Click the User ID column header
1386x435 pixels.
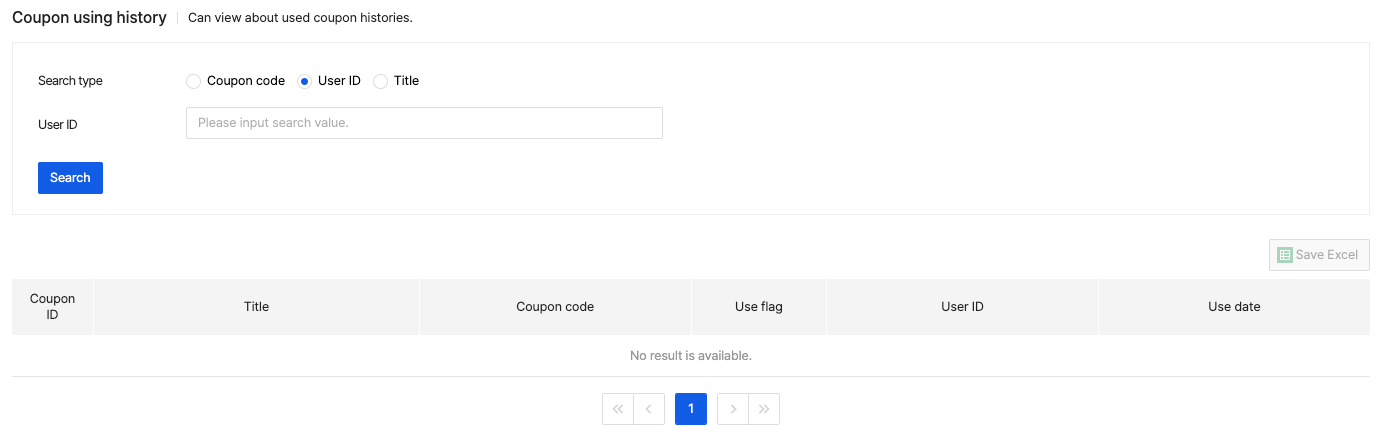962,307
